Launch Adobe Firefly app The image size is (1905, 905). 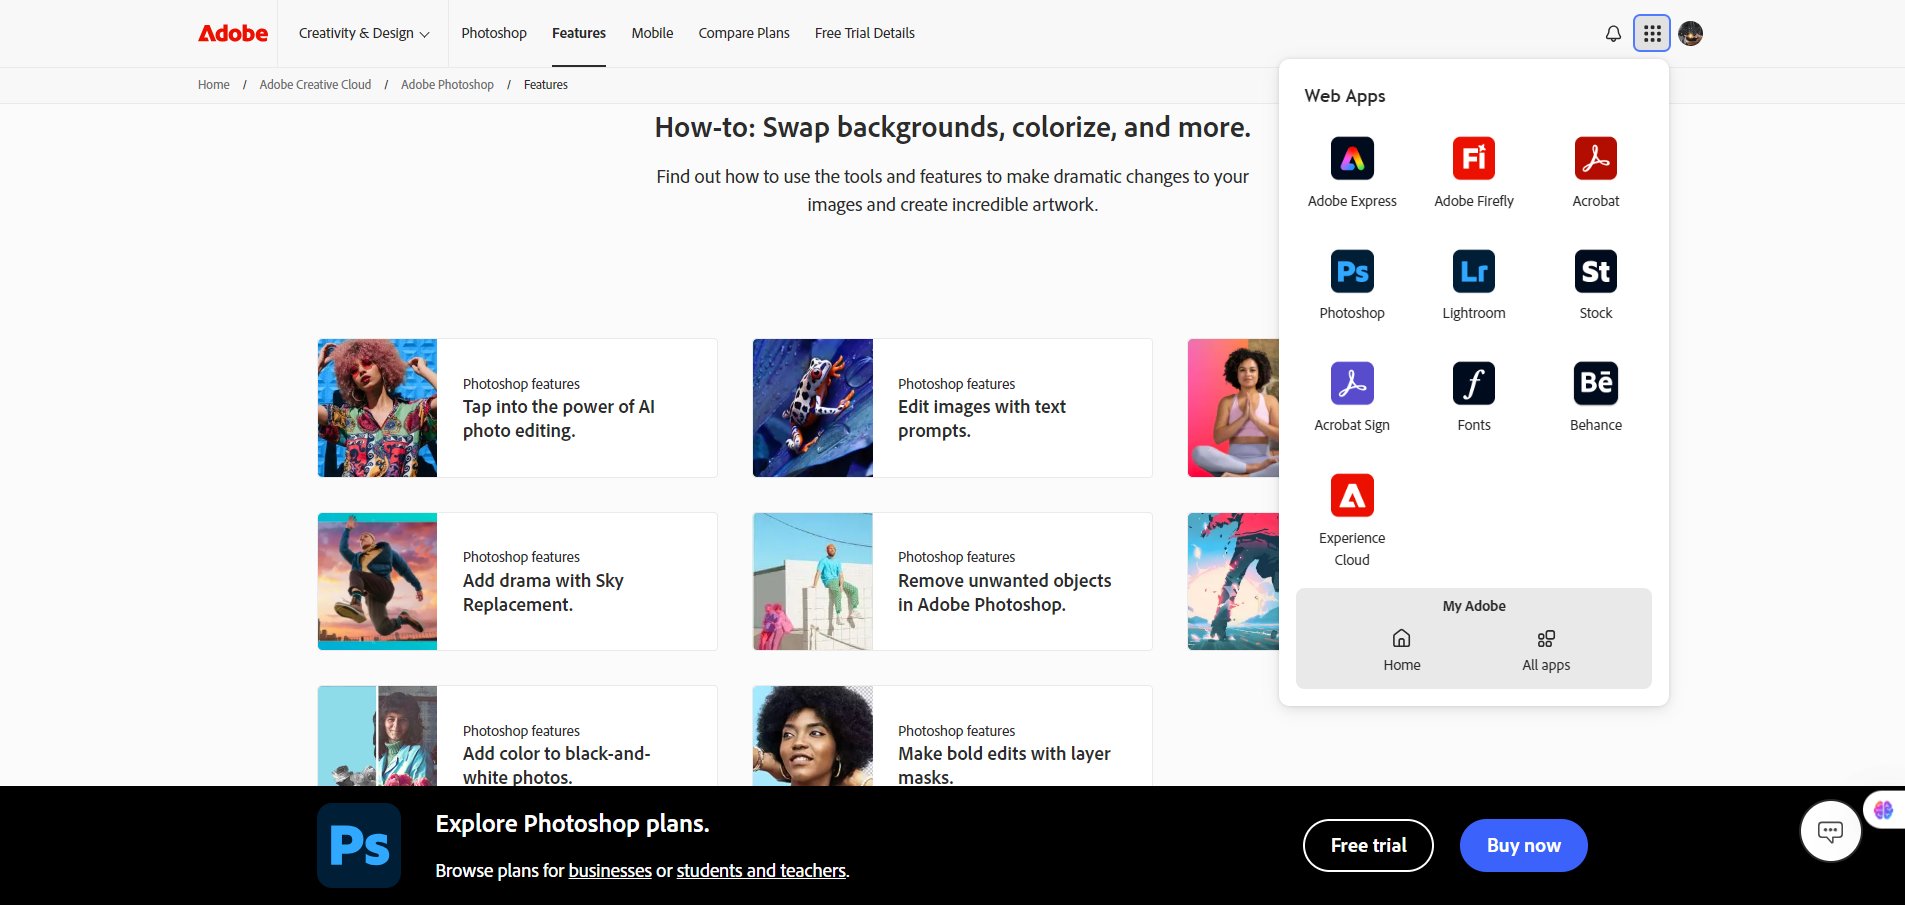1474,172
